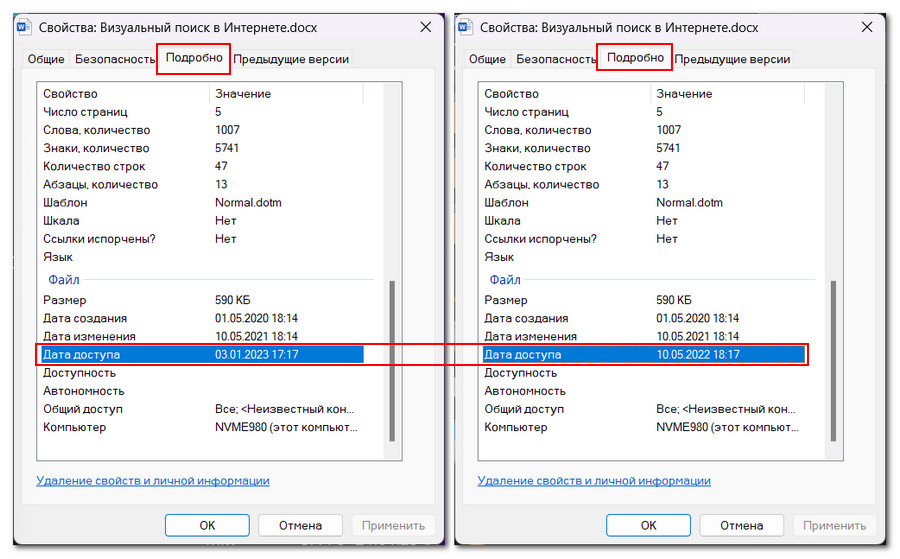Select Количество строк row in right dialog
The height and width of the screenshot is (559, 900).
(x=642, y=166)
